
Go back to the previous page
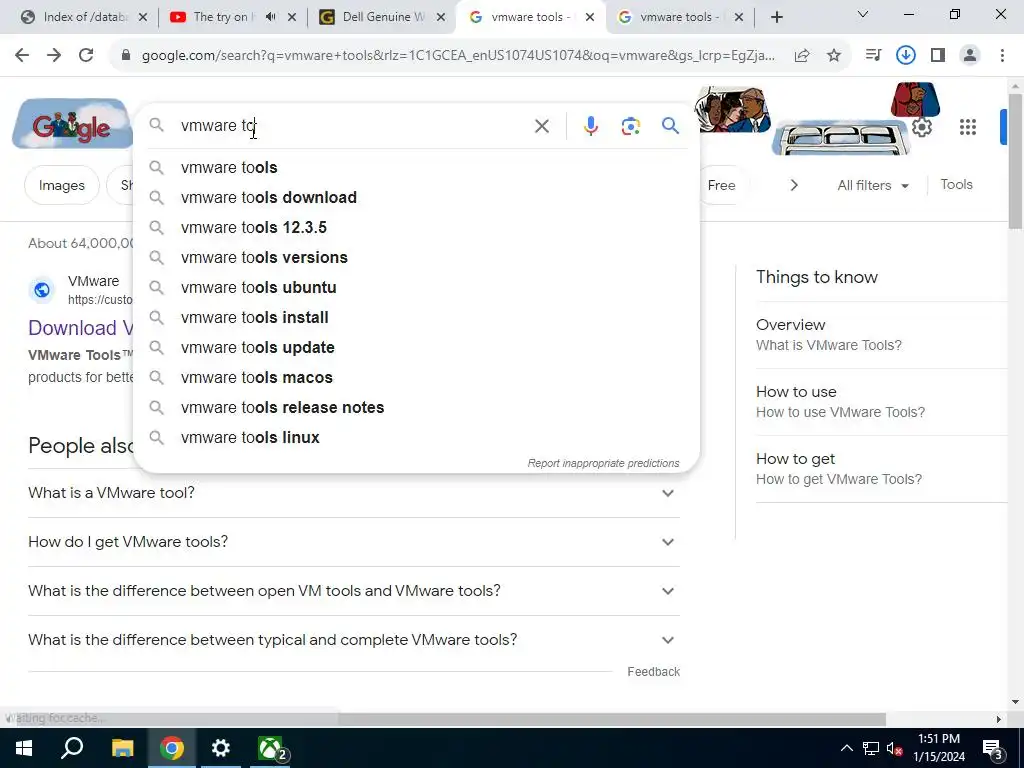point(22,56)
